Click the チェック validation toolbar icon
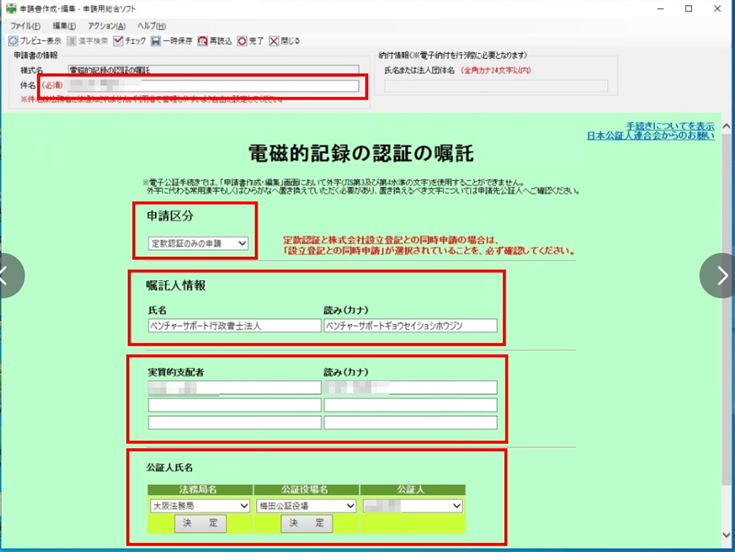The width and height of the screenshot is (735, 552). point(118,41)
